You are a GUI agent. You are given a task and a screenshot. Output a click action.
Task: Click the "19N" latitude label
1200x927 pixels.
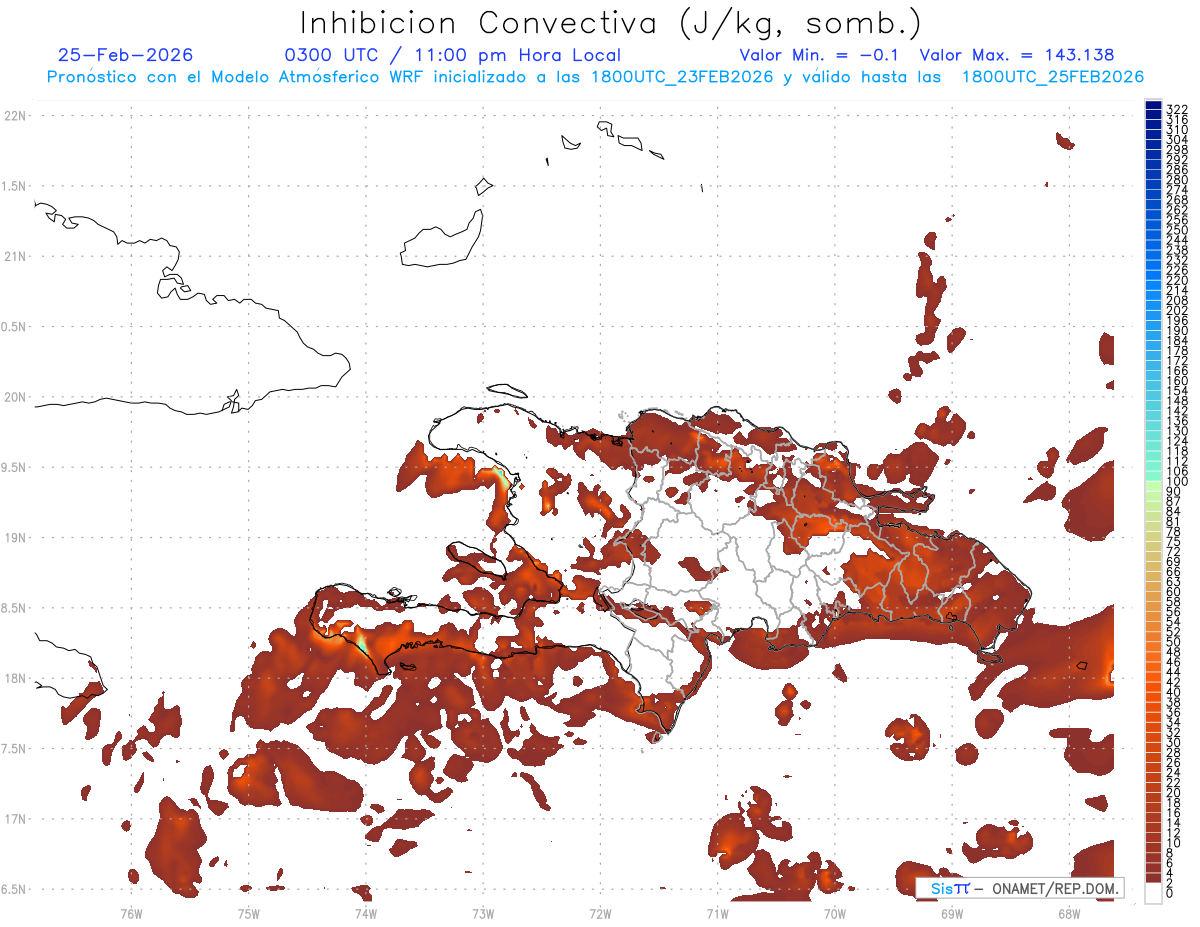14,537
